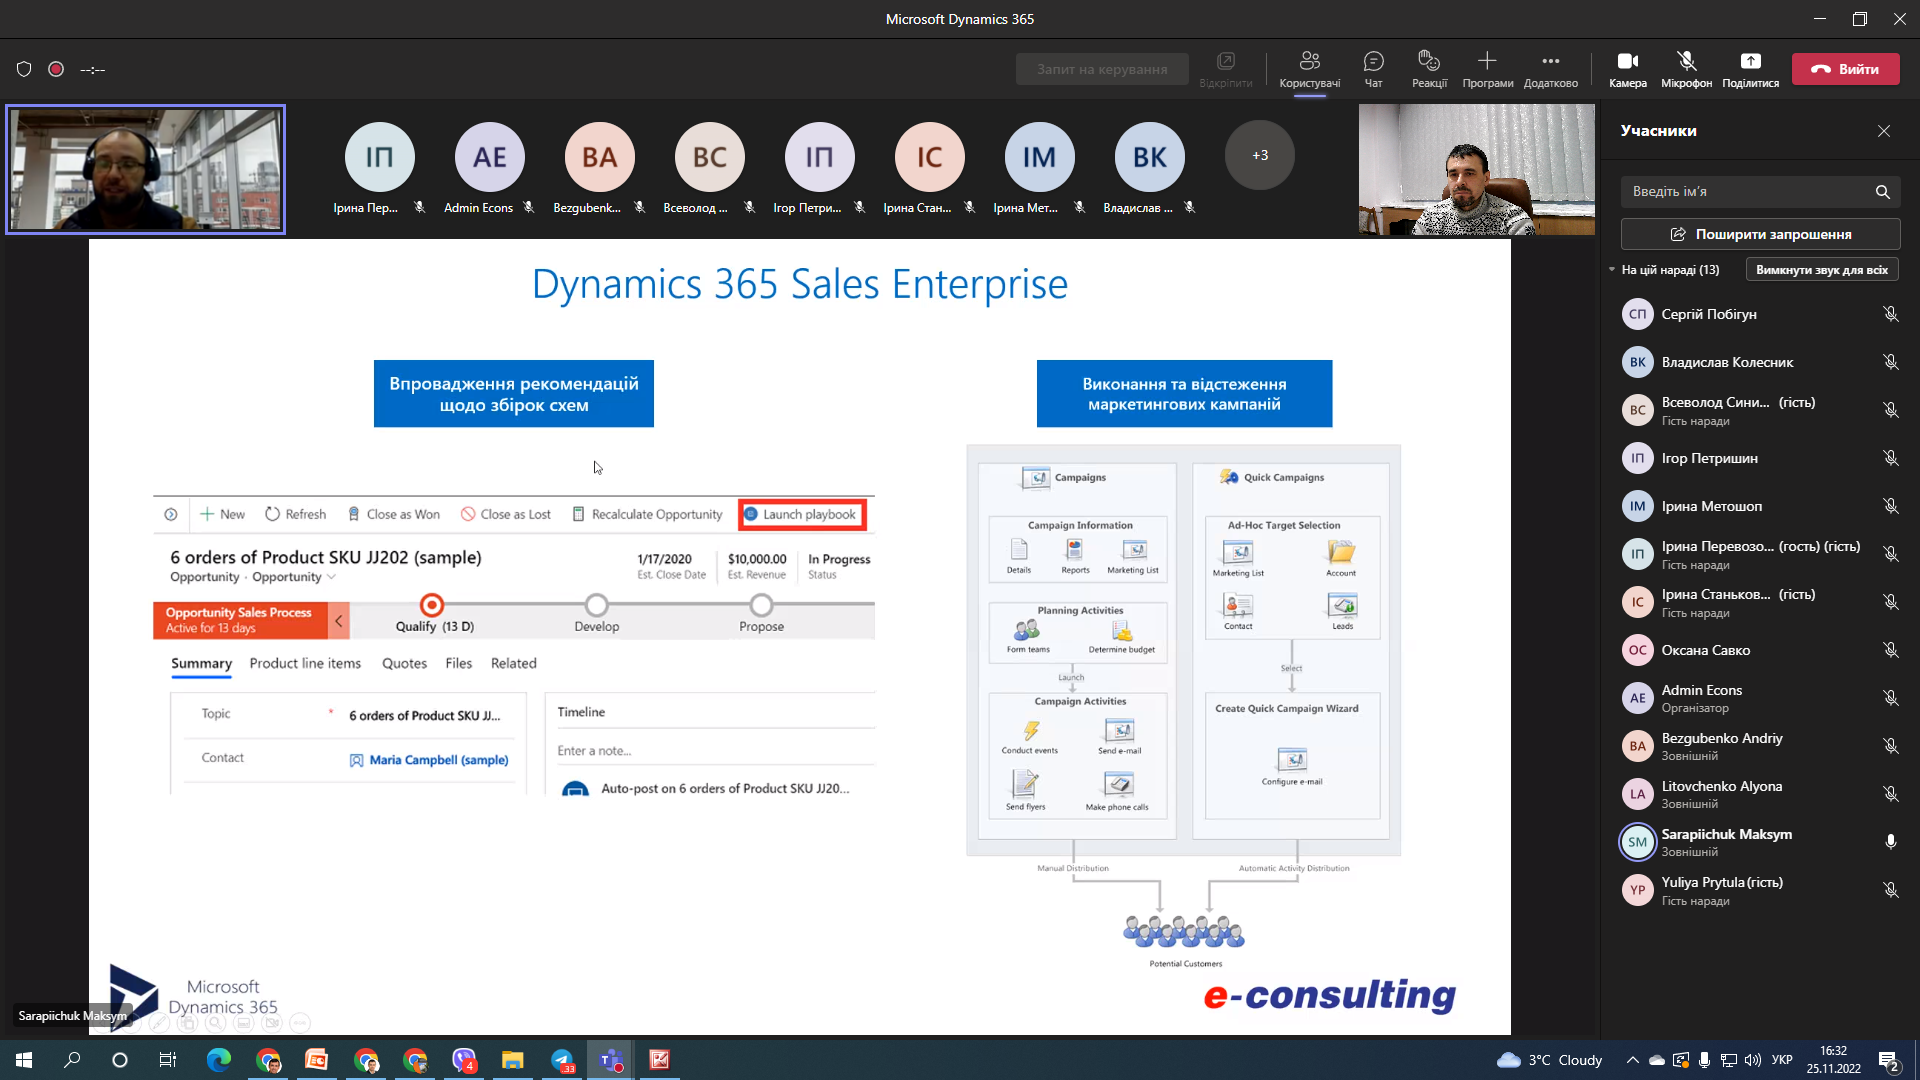Viewport: 1920px width, 1080px height.
Task: Click the 'Введіть ім'я' search field
Action: tap(1745, 191)
